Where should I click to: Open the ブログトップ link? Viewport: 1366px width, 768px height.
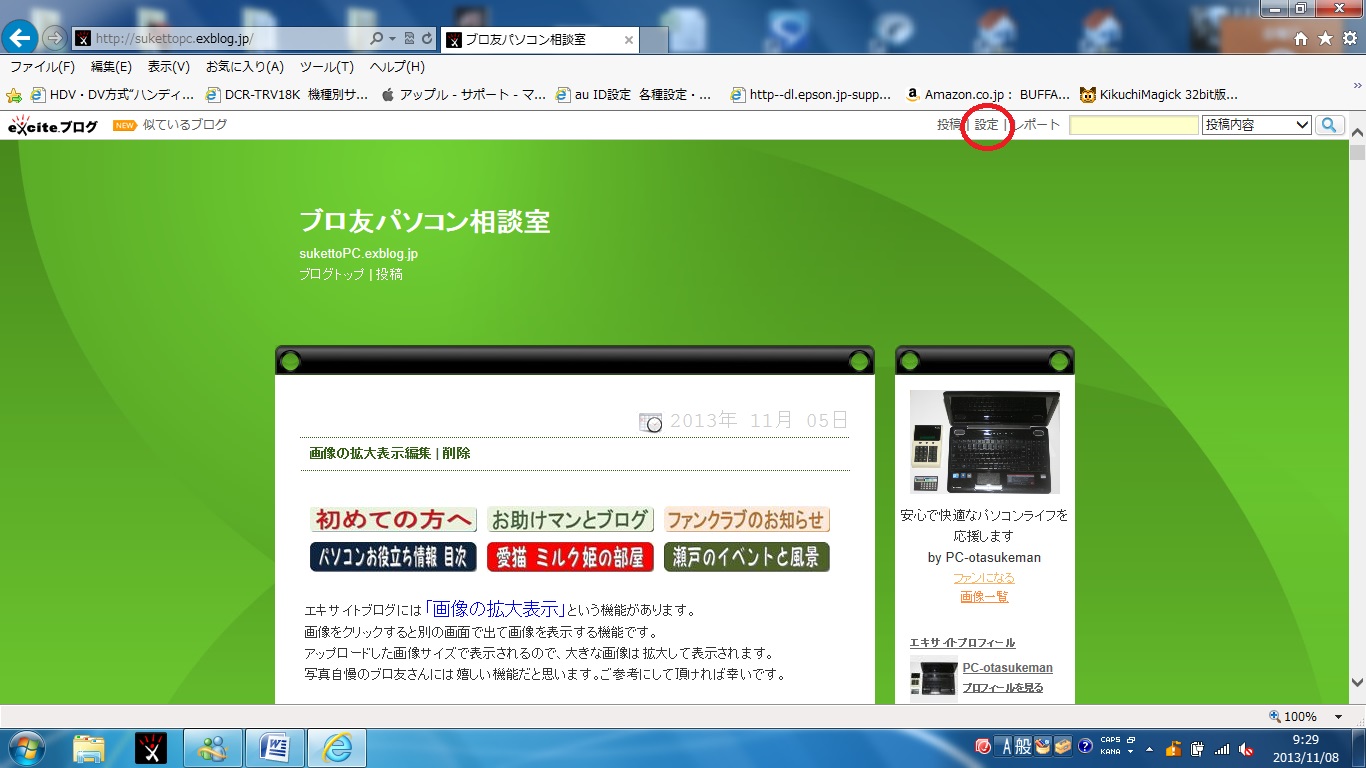pos(332,274)
